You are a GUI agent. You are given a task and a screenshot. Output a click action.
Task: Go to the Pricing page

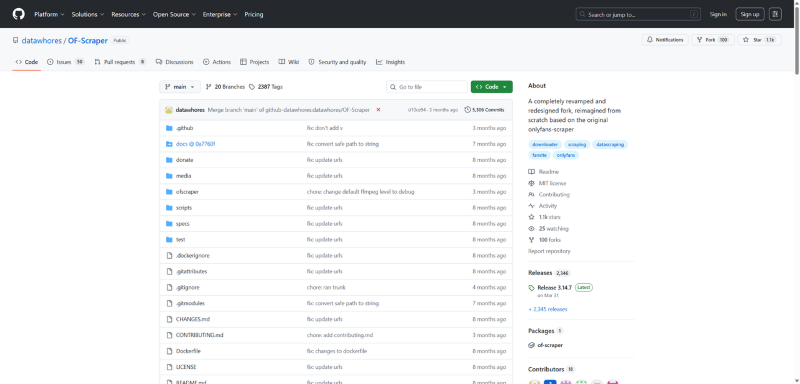click(254, 14)
